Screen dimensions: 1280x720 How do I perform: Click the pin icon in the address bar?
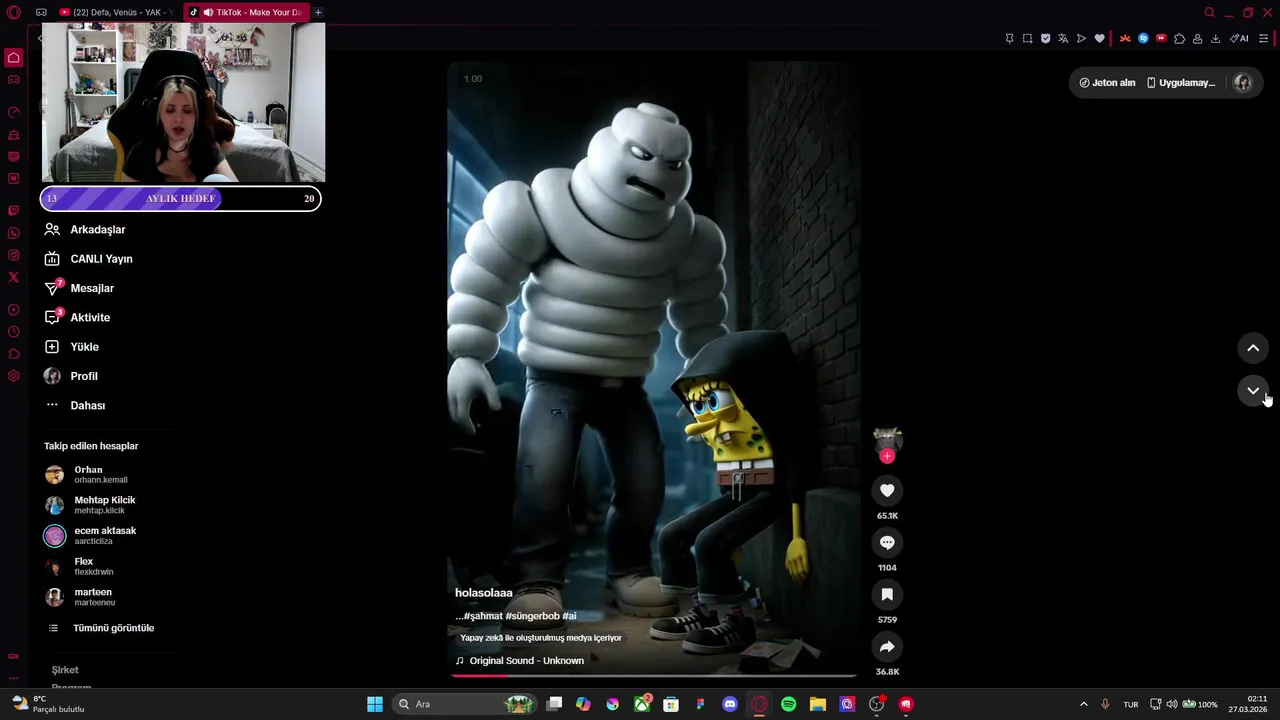click(x=1009, y=38)
